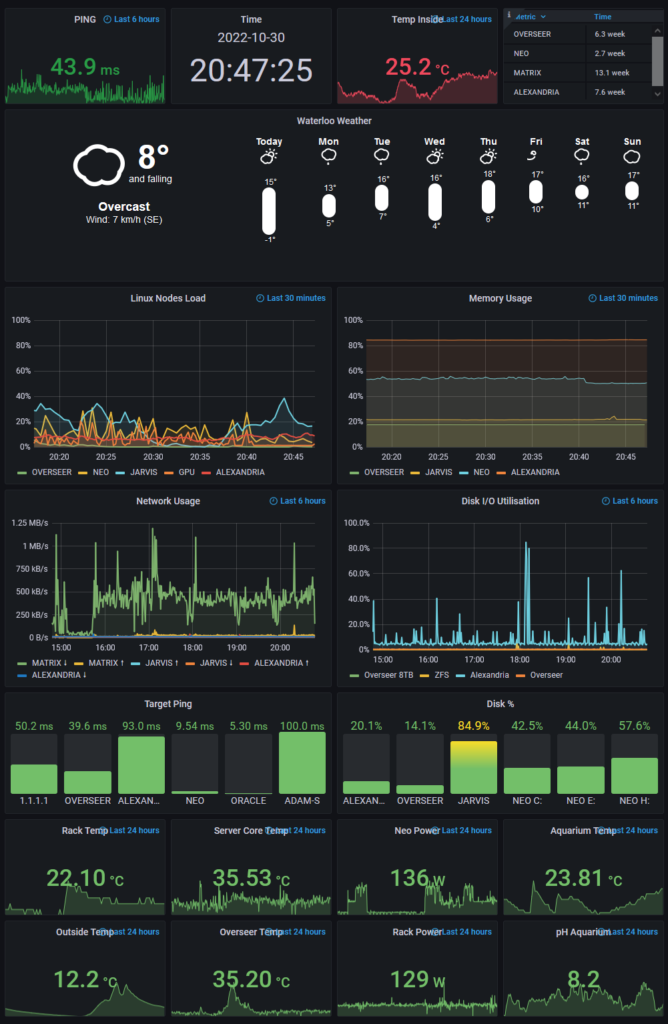This screenshot has width=668, height=1024.
Task: Click the info icon on the uptime table panel
Action: click(x=508, y=16)
